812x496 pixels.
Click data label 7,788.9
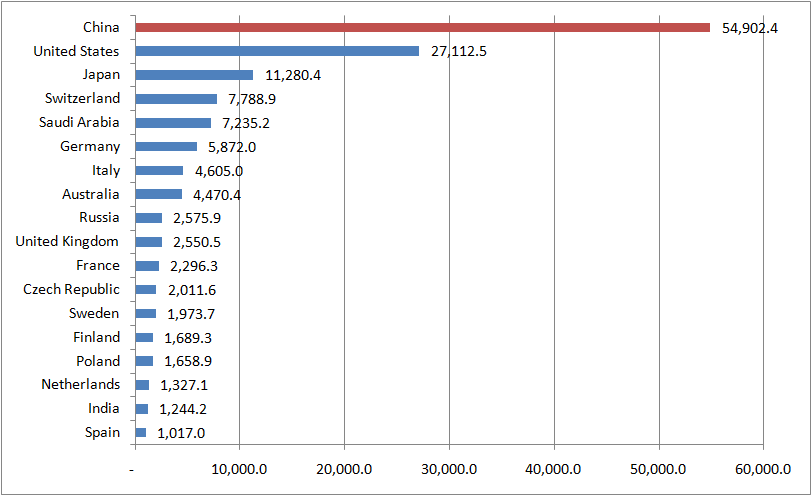pyautogui.click(x=252, y=99)
